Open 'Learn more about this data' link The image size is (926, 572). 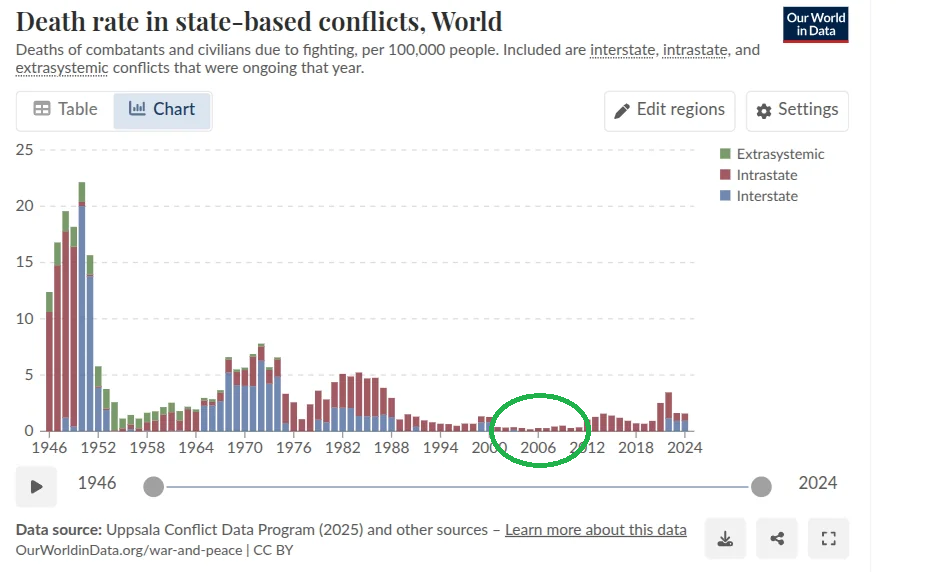click(x=595, y=530)
